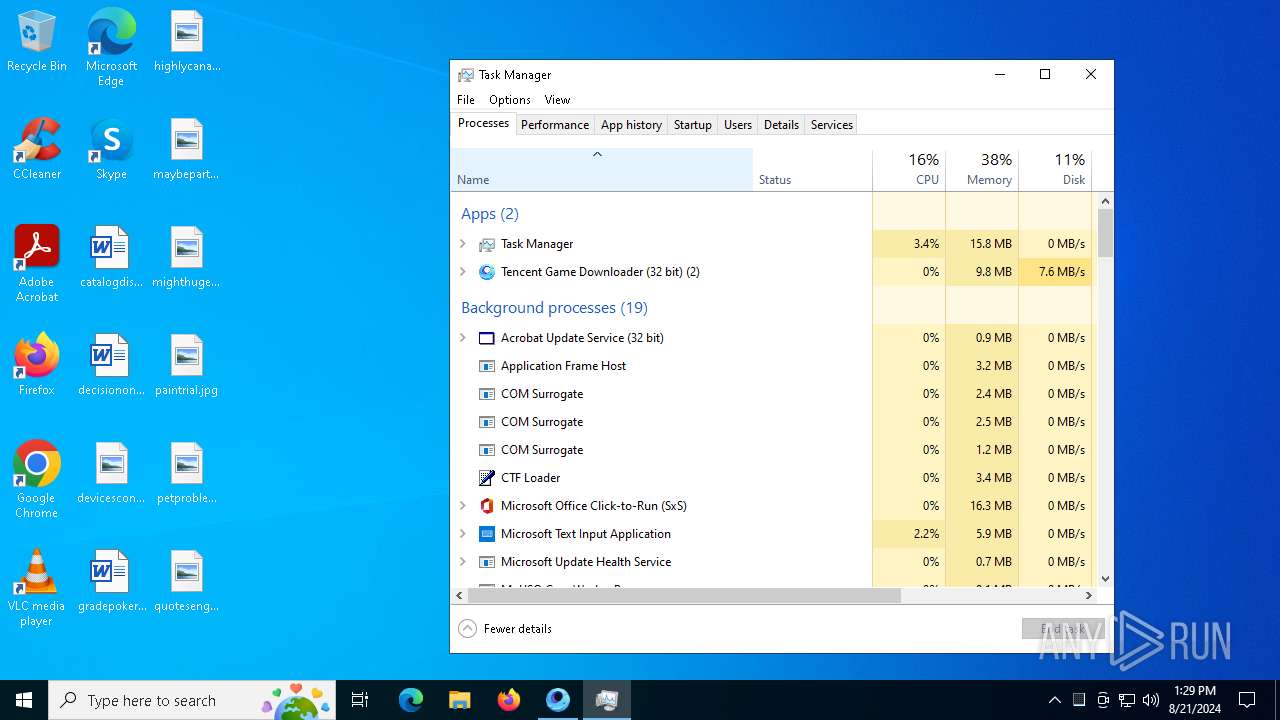Select the Apps (2) group header
1280x720 pixels.
click(490, 214)
